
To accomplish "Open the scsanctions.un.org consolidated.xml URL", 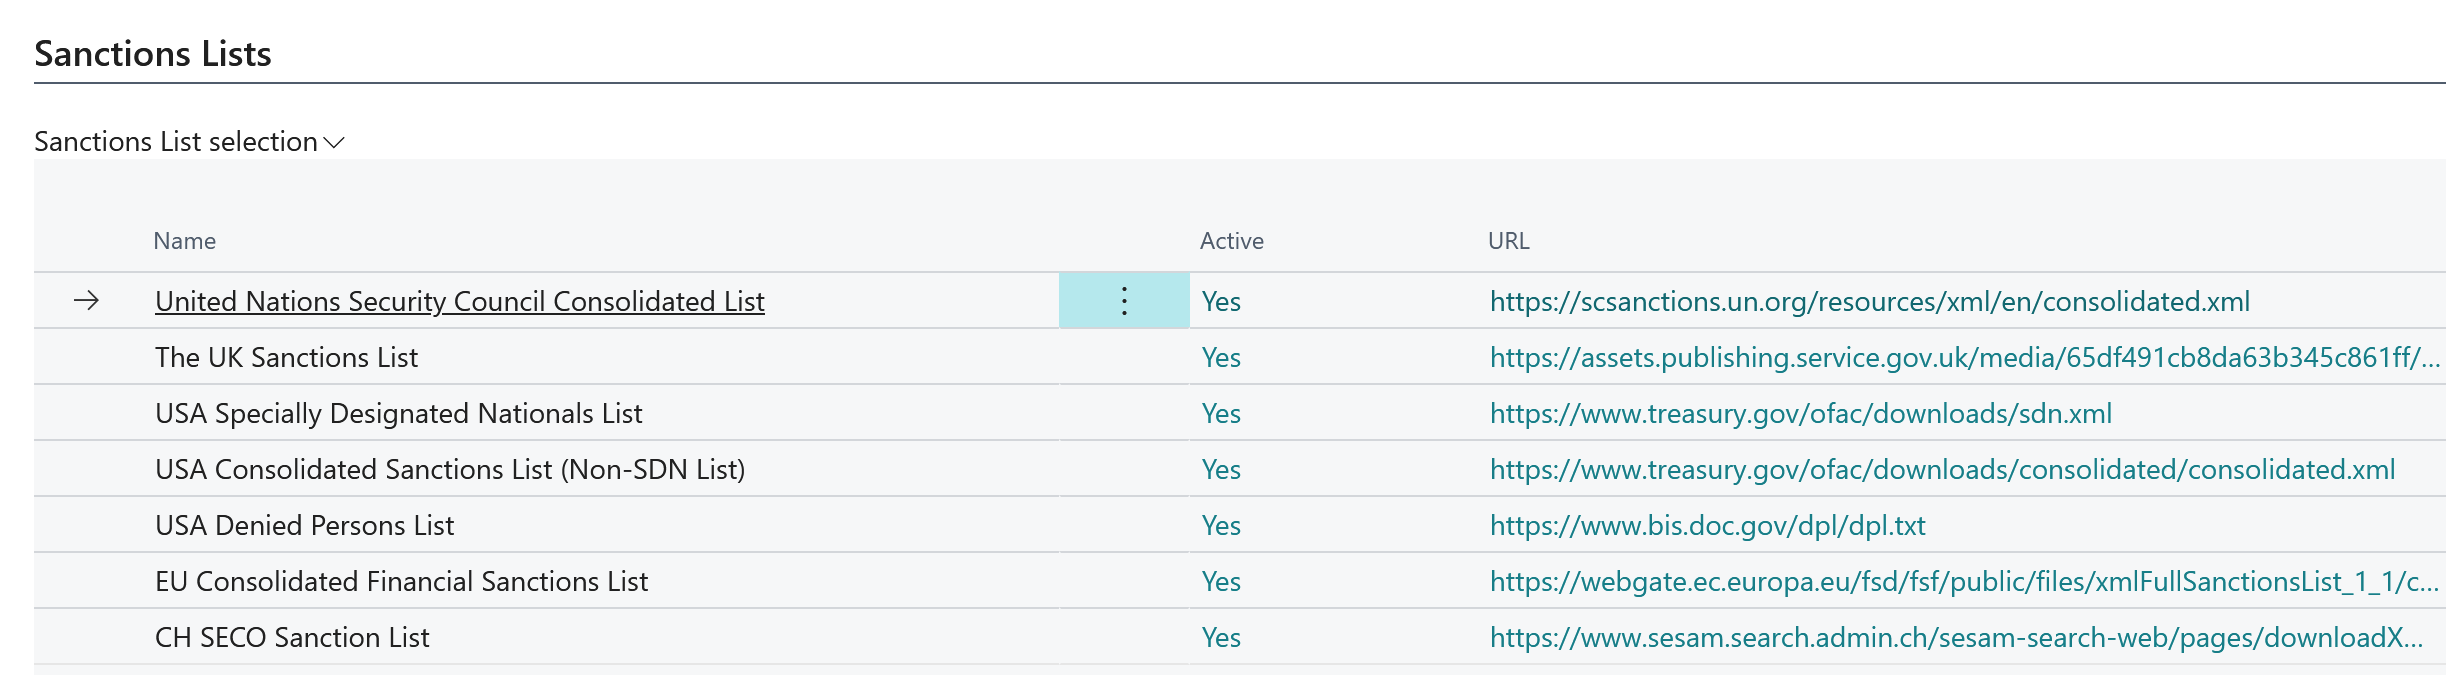I will [1869, 301].
